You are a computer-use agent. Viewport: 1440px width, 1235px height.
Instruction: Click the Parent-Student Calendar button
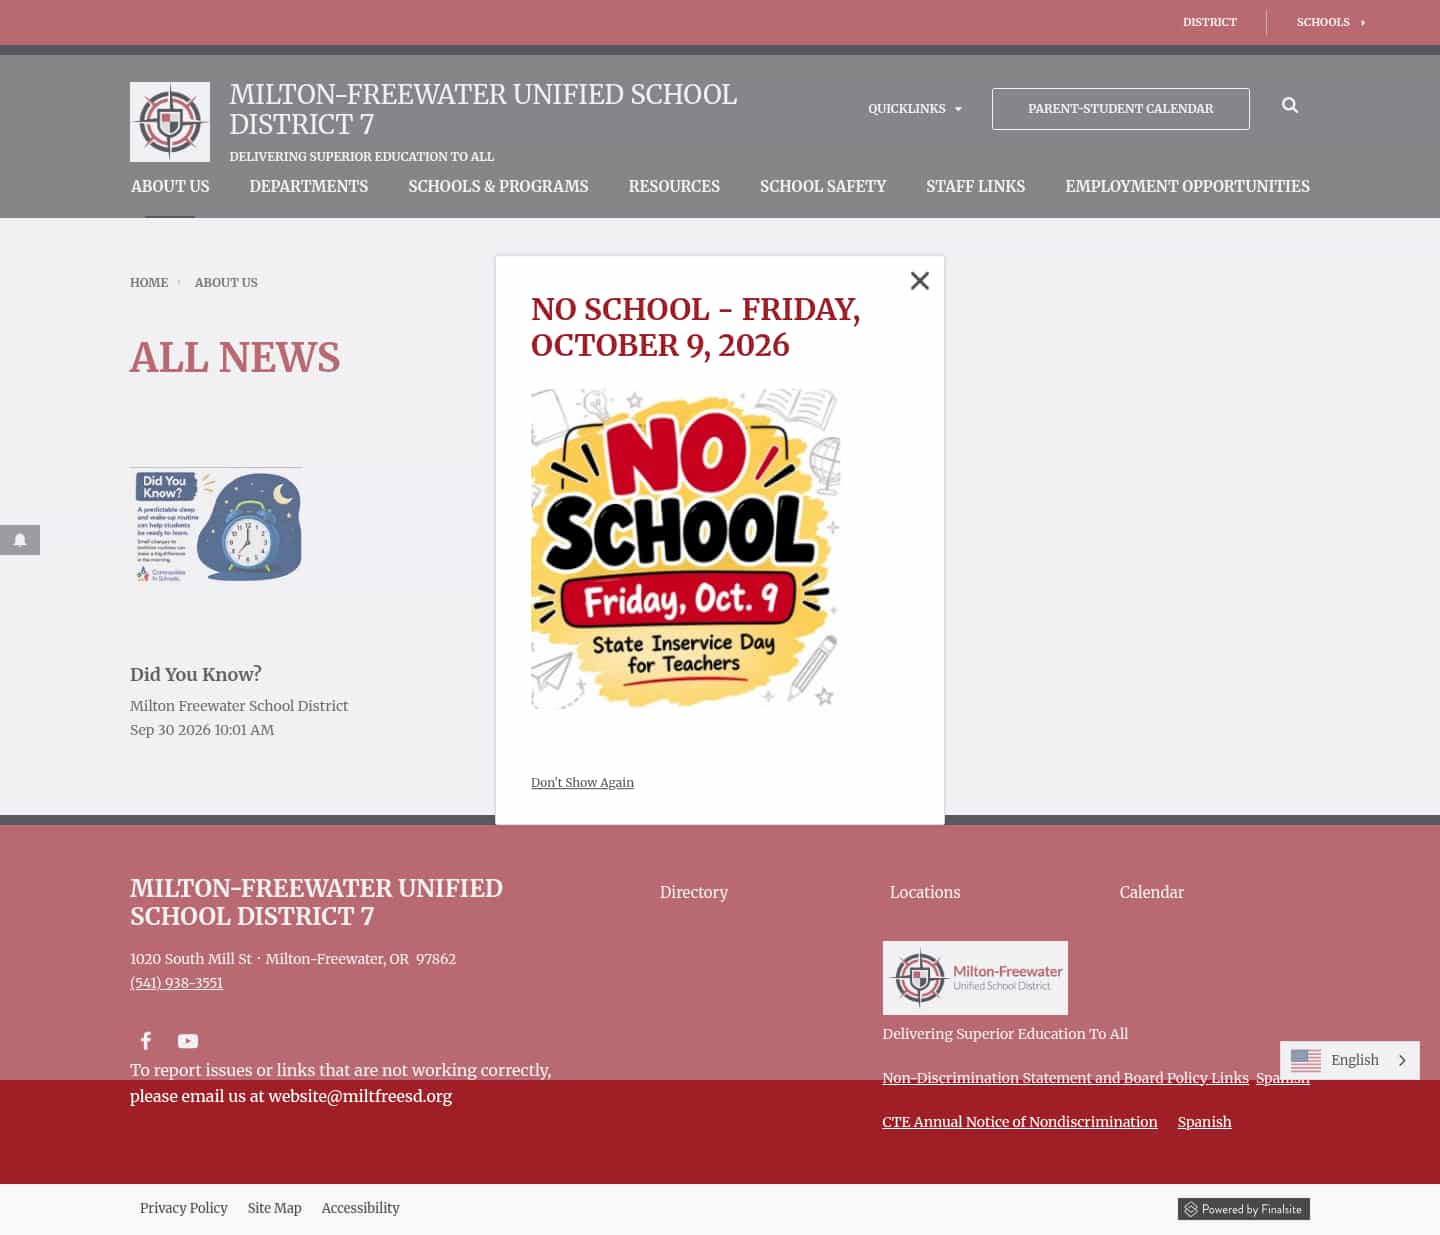point(1121,109)
